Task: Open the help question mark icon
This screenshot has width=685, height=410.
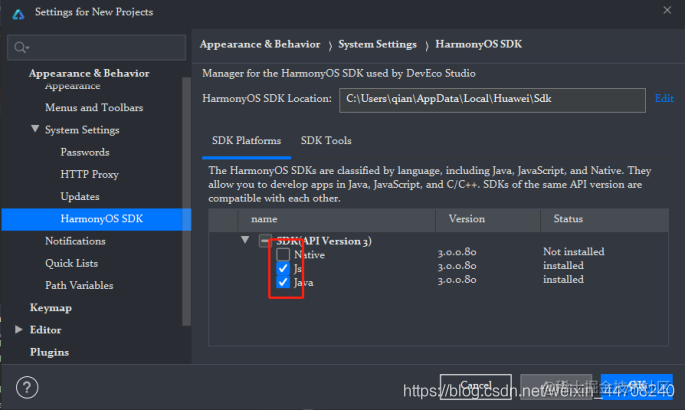Action: [x=27, y=387]
